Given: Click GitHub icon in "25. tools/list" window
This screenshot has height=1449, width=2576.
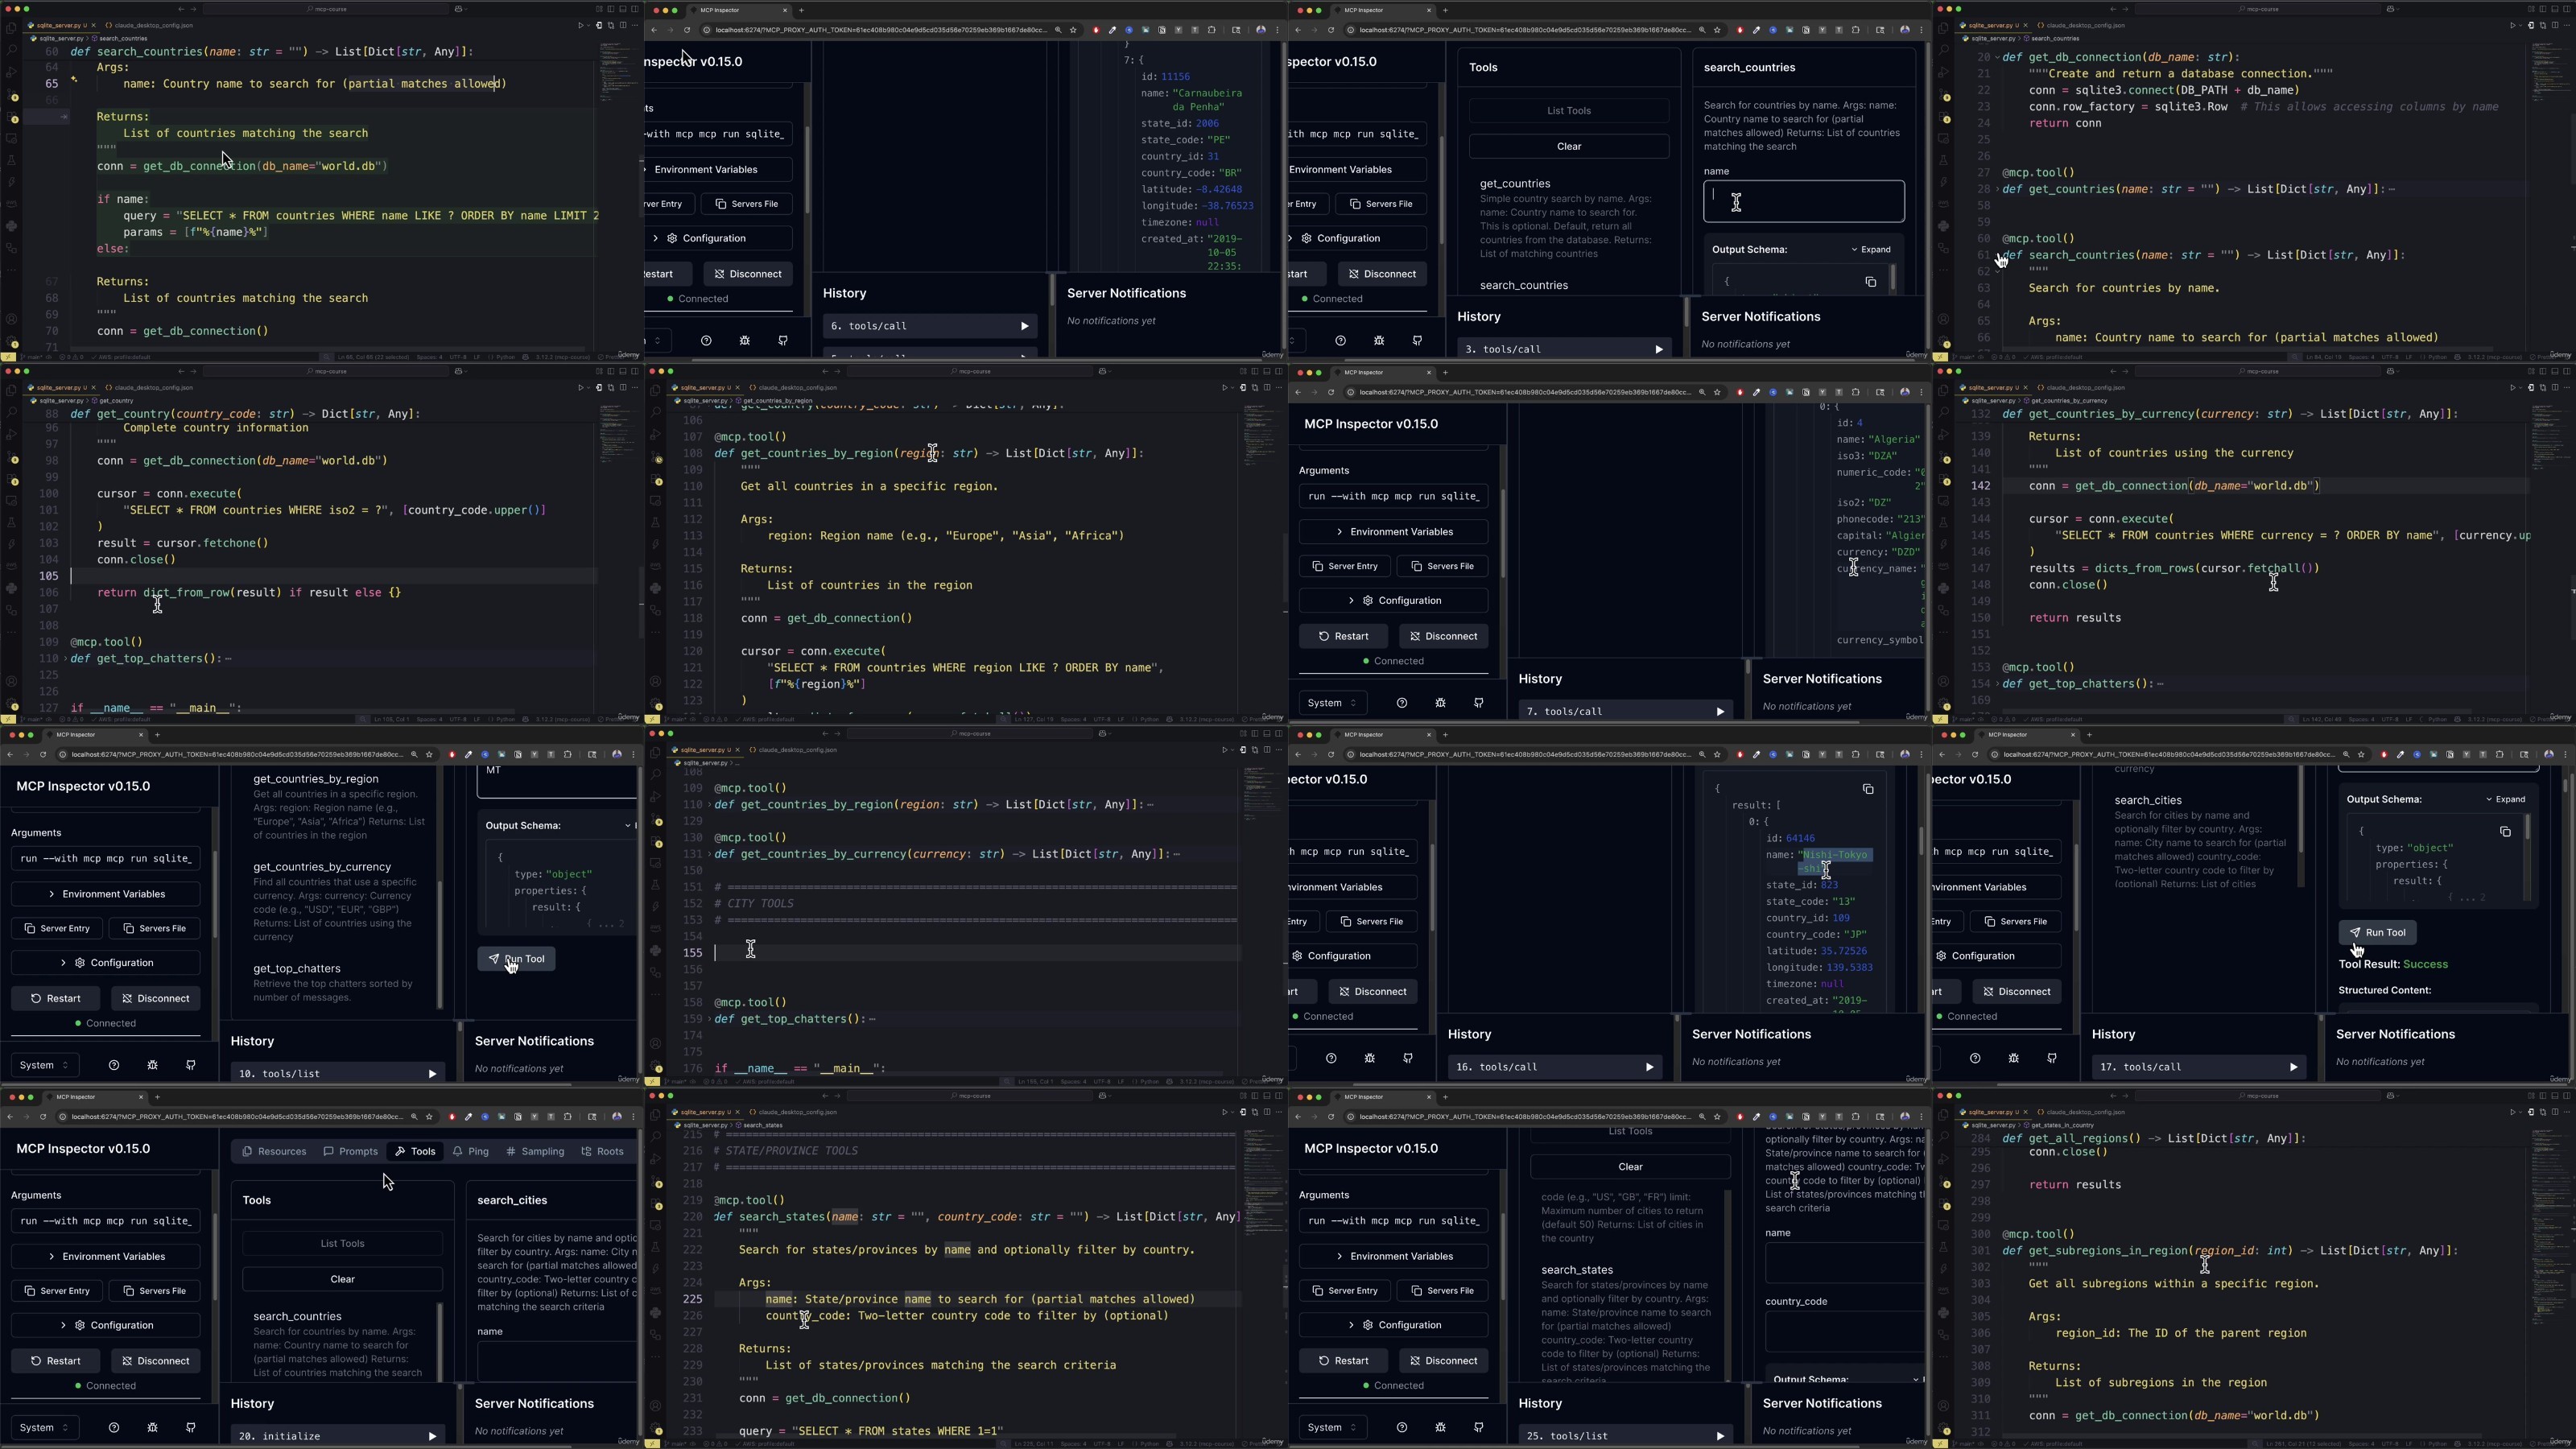Looking at the screenshot, I should tap(1479, 1427).
